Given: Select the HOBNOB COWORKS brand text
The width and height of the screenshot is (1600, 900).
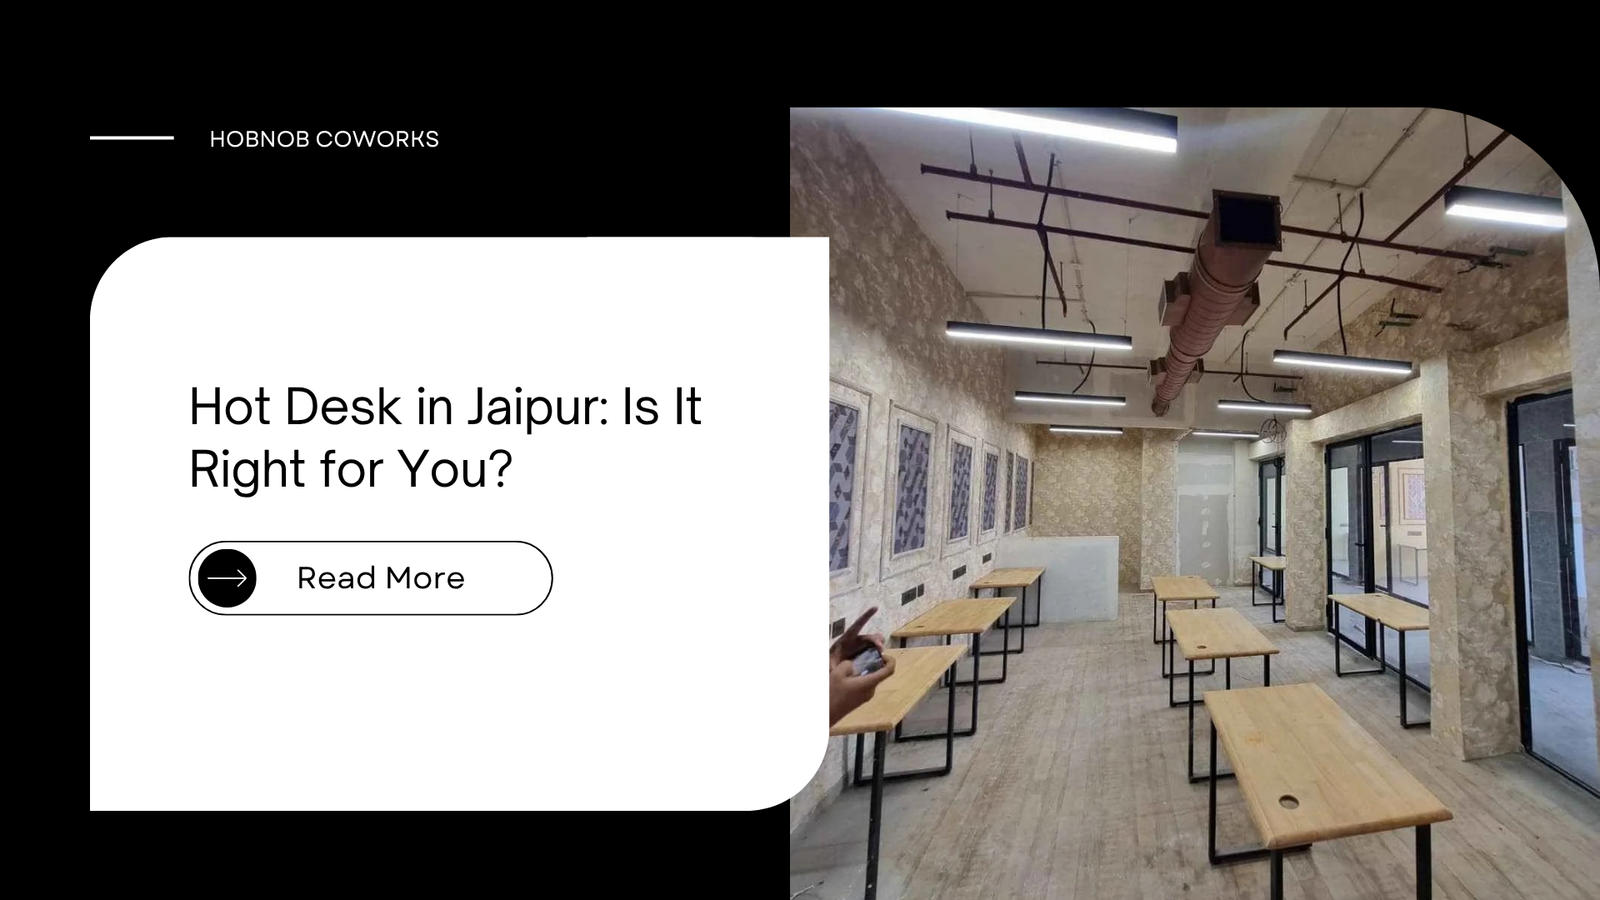Looking at the screenshot, I should [324, 139].
